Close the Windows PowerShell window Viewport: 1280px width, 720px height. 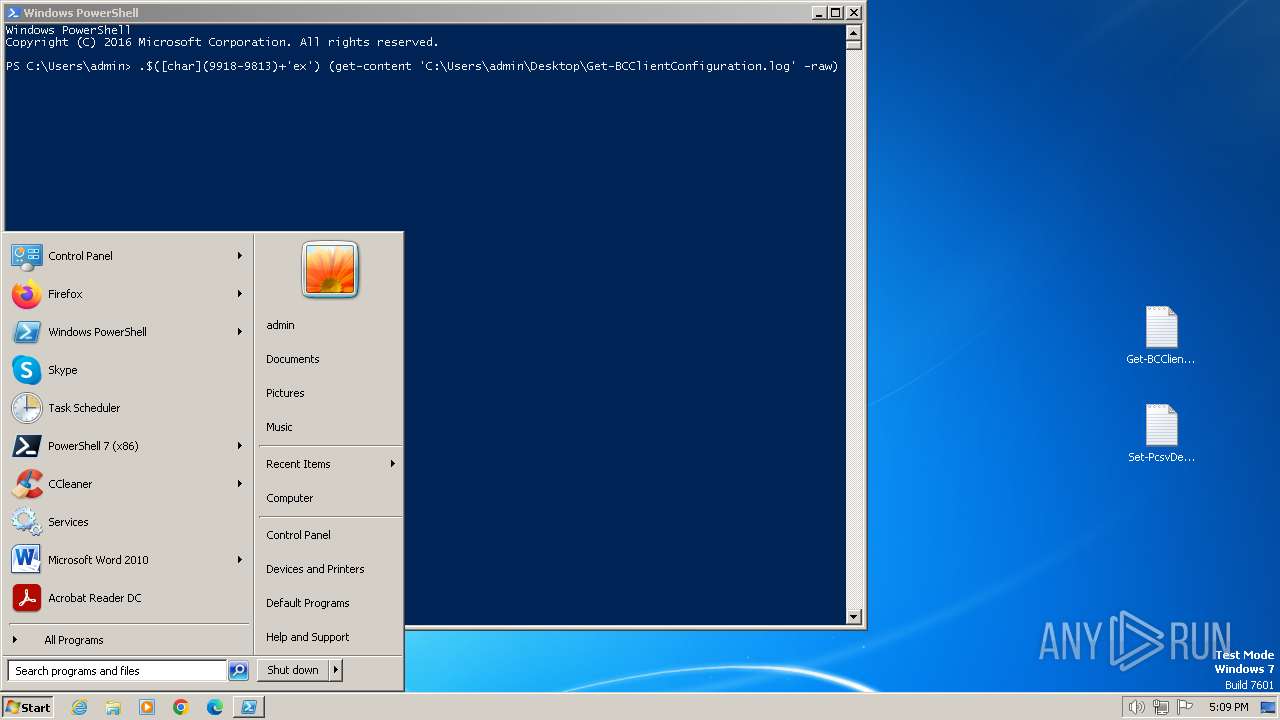(854, 13)
